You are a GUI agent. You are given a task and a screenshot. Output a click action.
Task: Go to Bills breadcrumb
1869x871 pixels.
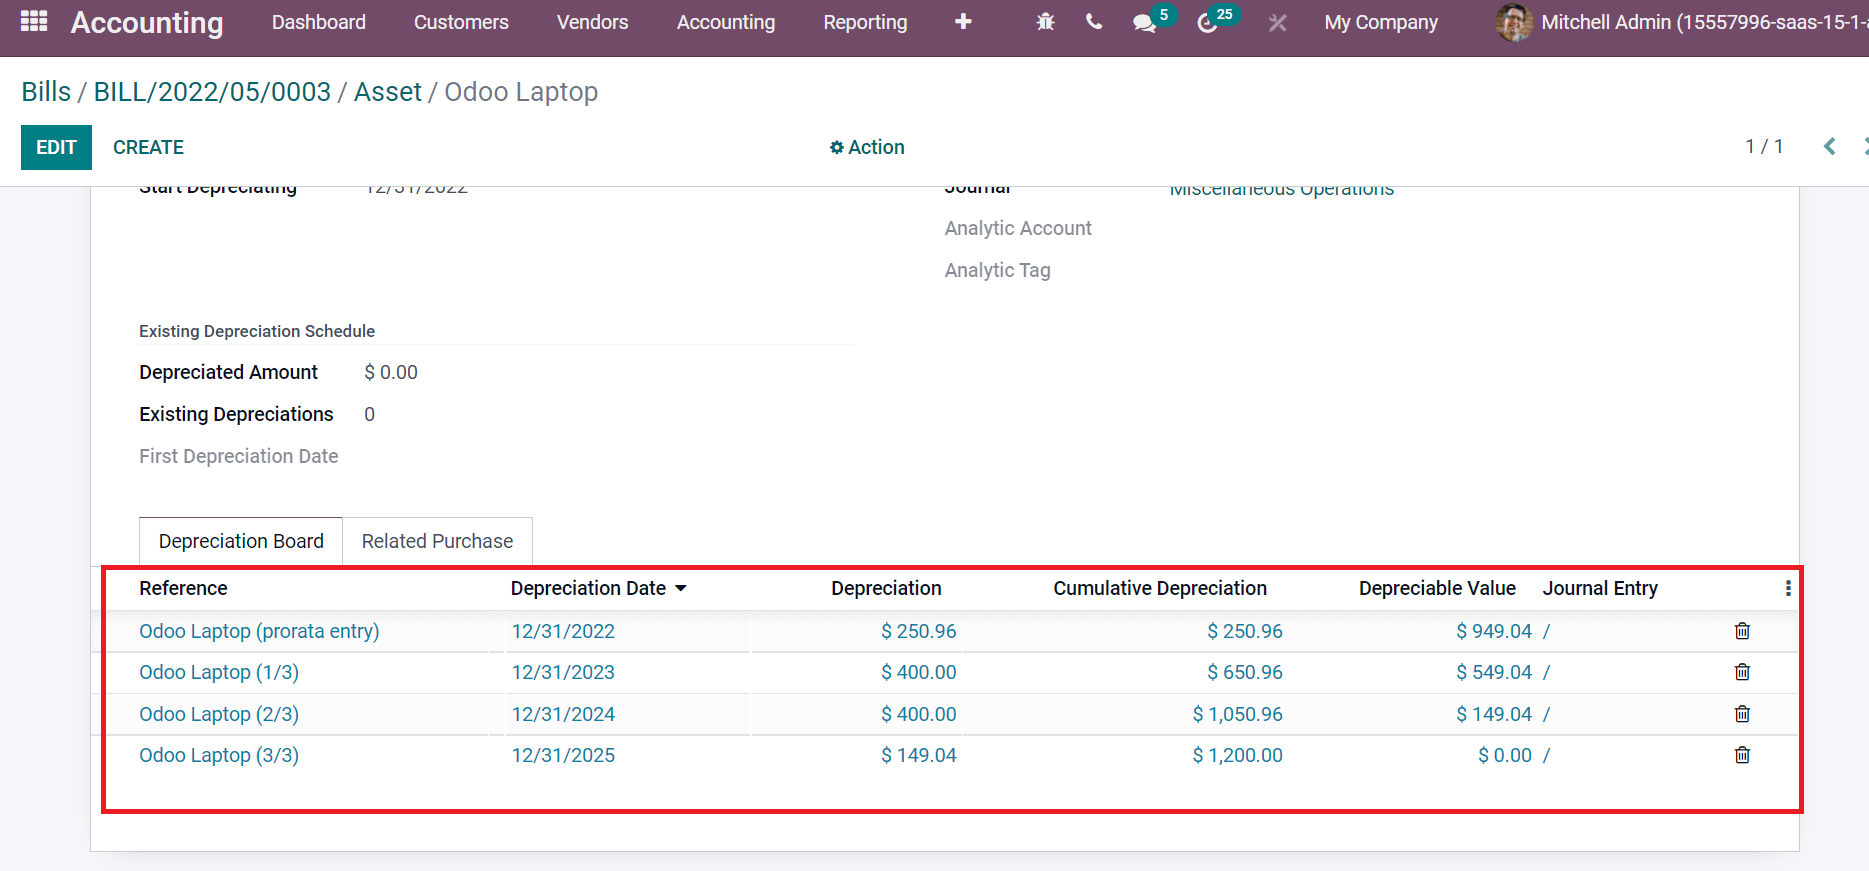pyautogui.click(x=46, y=92)
